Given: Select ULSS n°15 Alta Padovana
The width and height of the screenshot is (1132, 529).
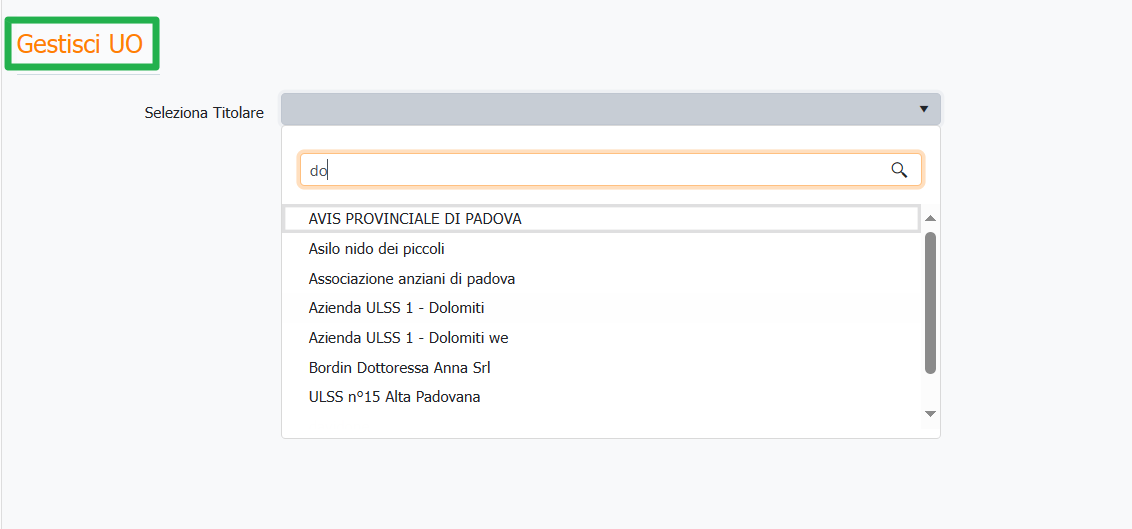Looking at the screenshot, I should (395, 397).
